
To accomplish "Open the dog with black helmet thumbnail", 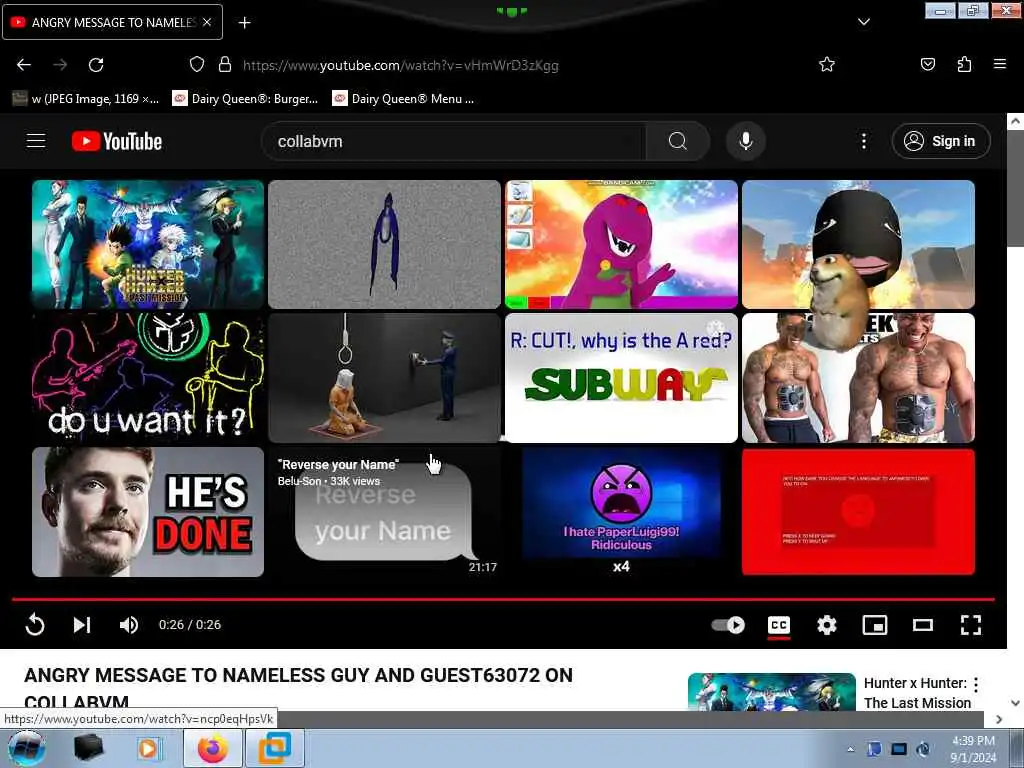I will (x=858, y=244).
